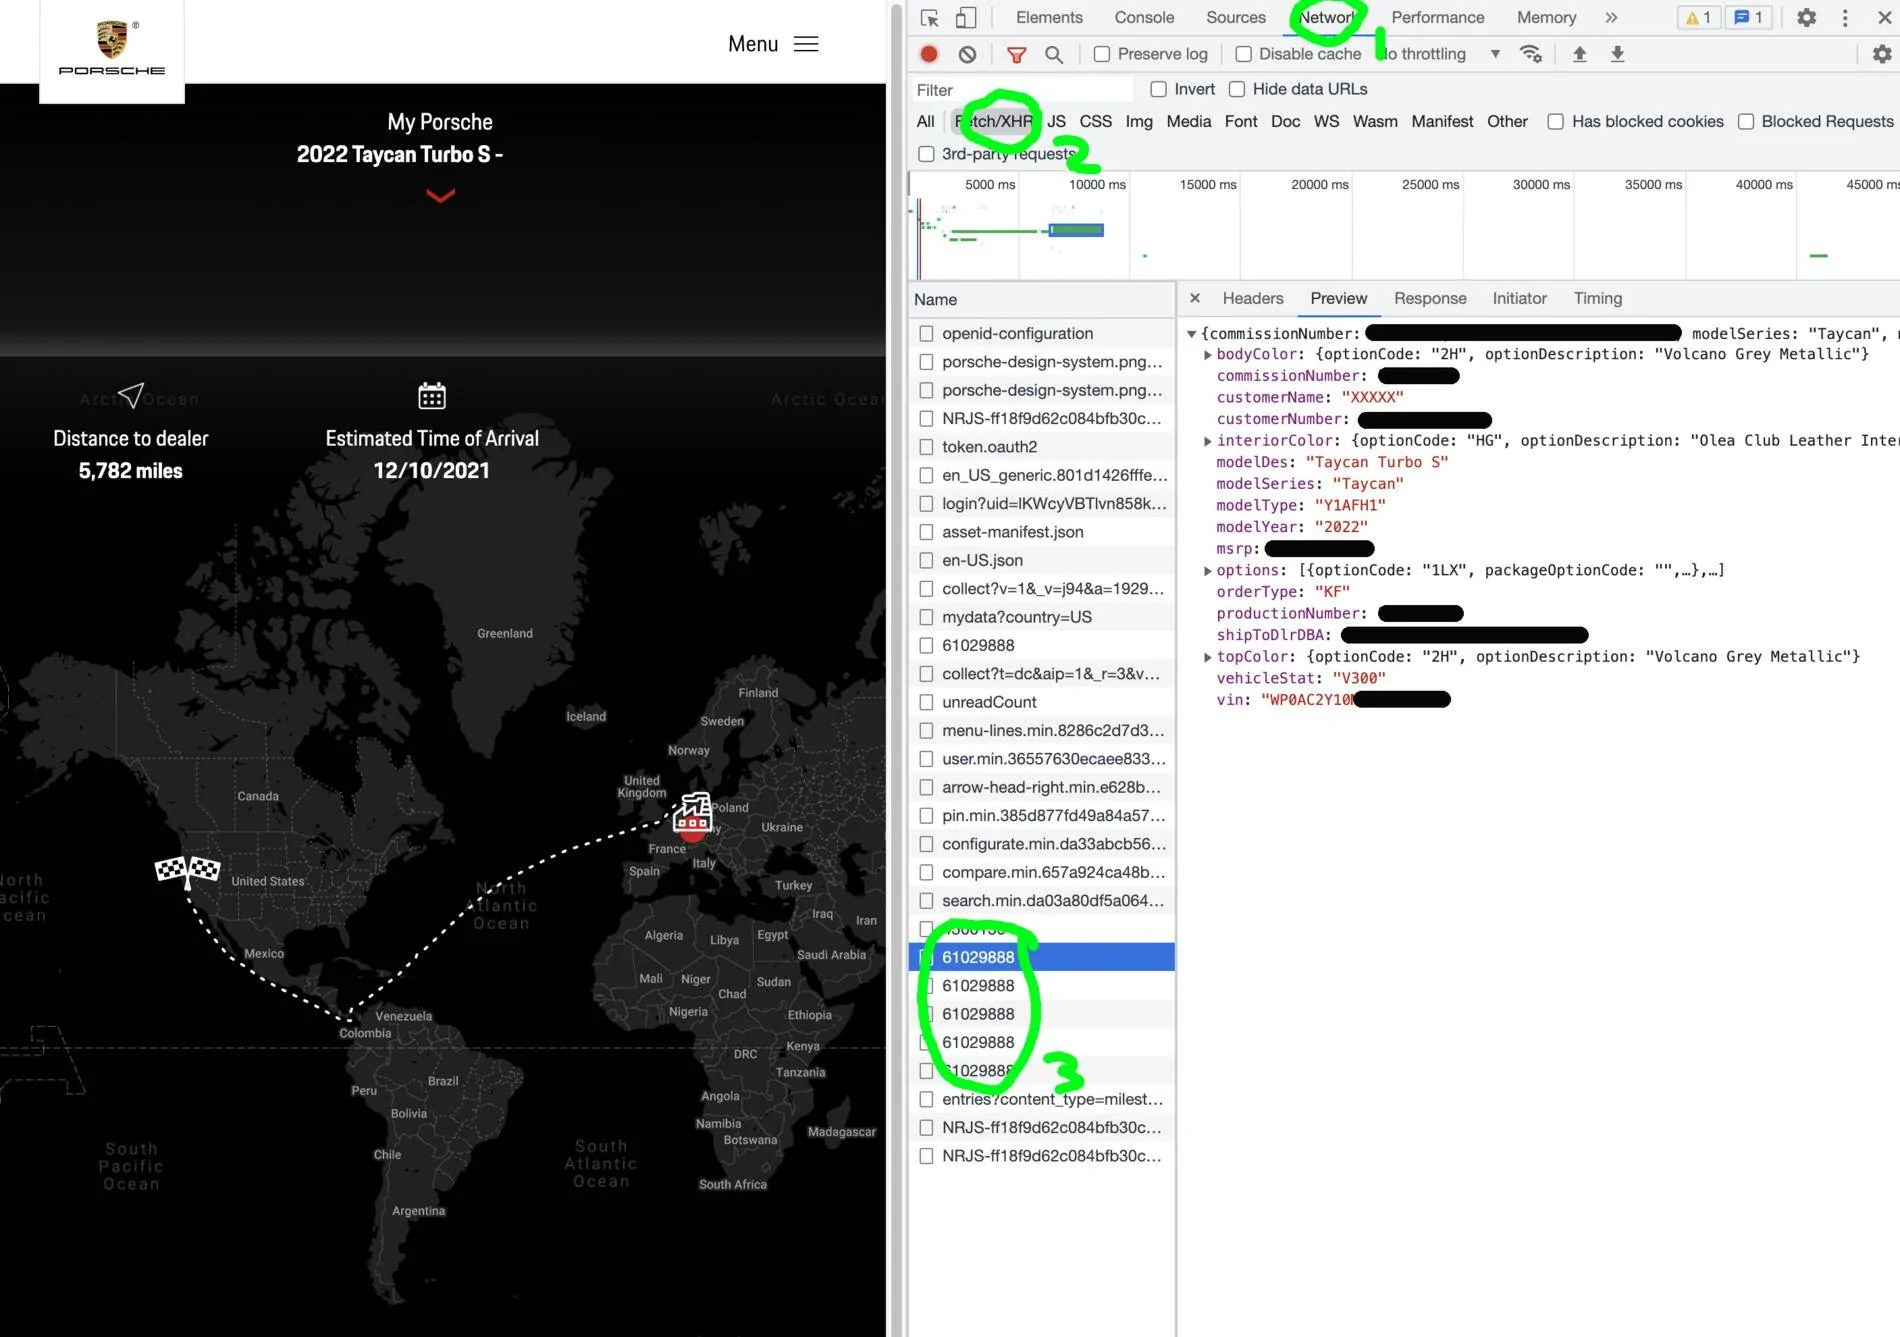Toggle the device toolbar icon

[965, 18]
